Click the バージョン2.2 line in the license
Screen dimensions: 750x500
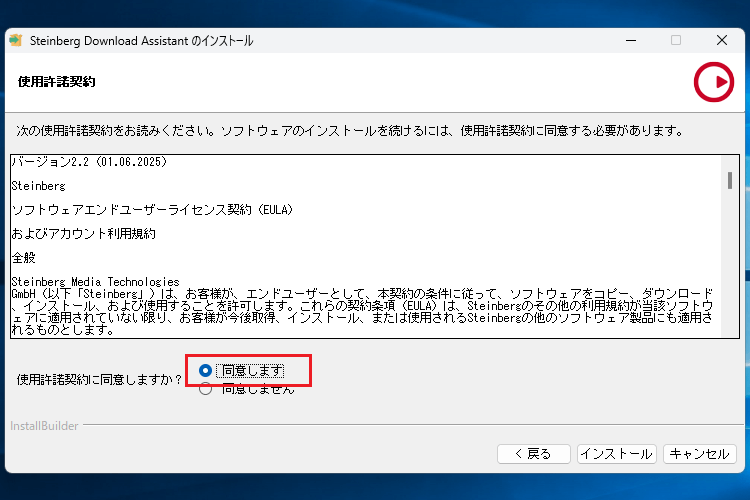pos(88,161)
